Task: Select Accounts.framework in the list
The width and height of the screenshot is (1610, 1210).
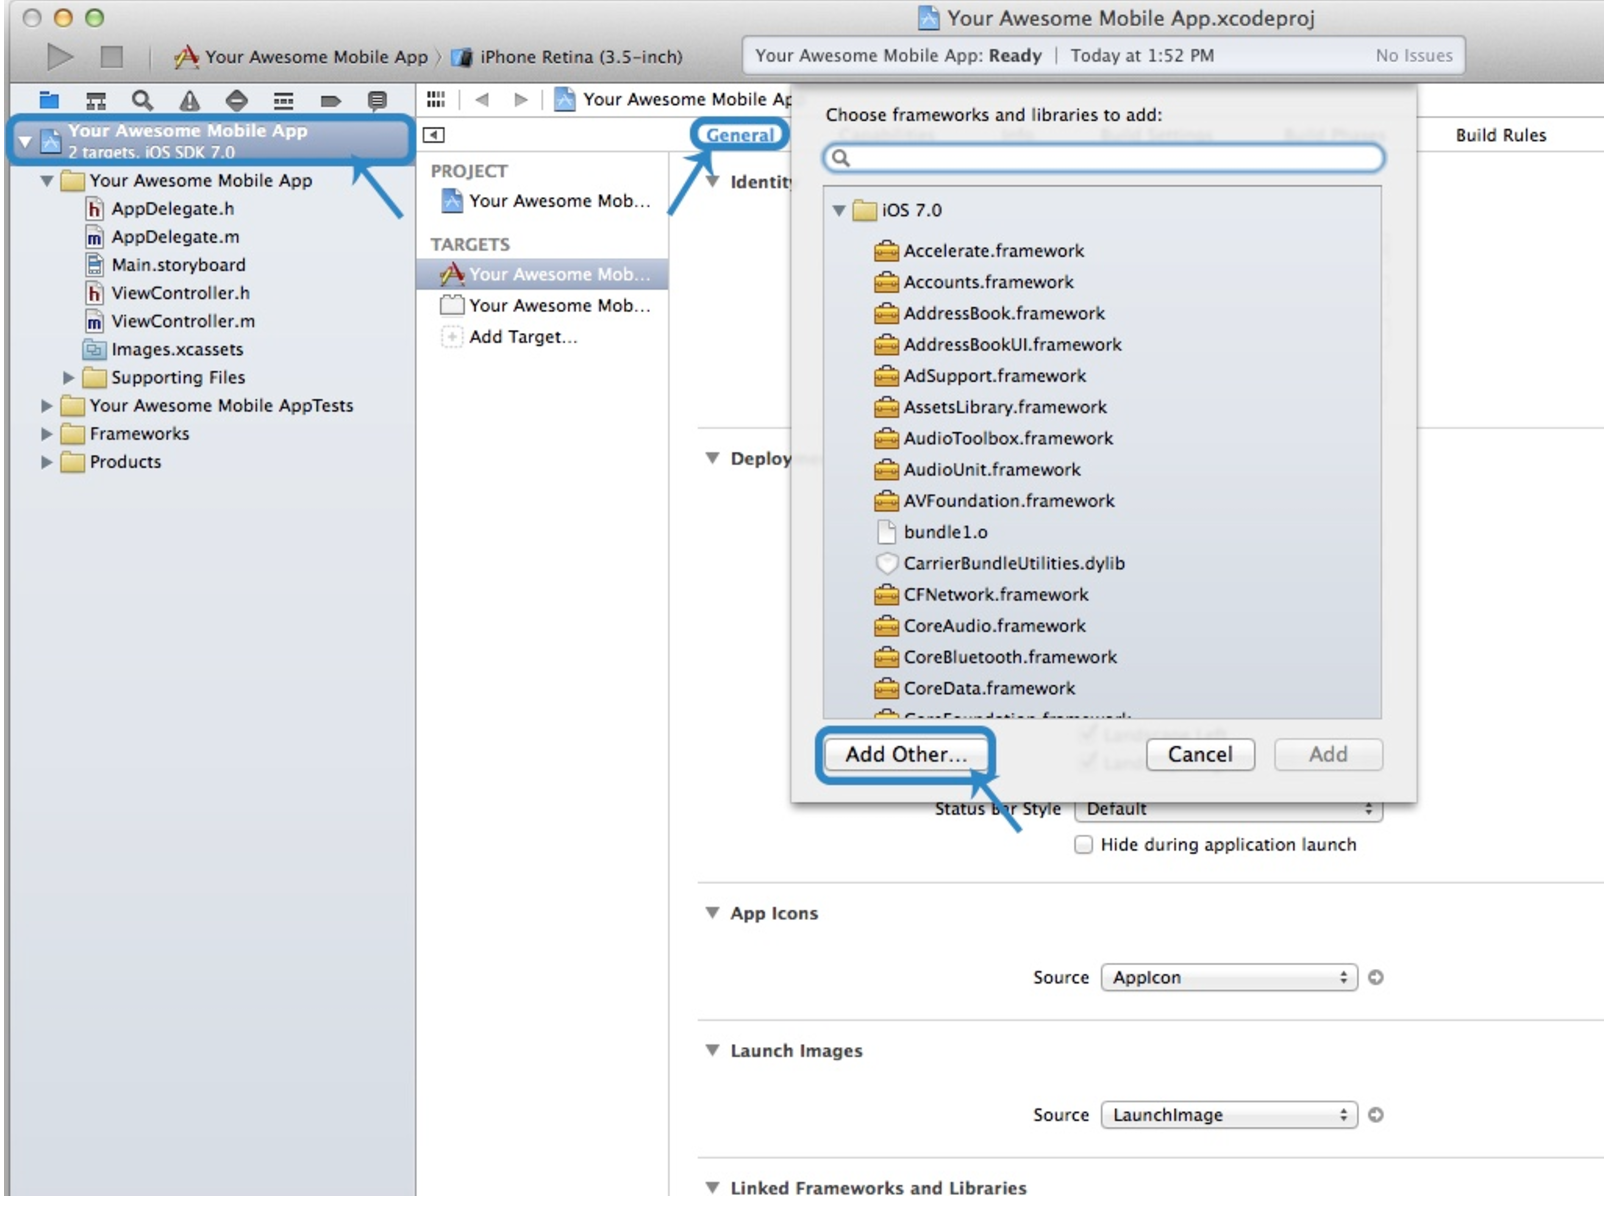Action: (x=989, y=282)
